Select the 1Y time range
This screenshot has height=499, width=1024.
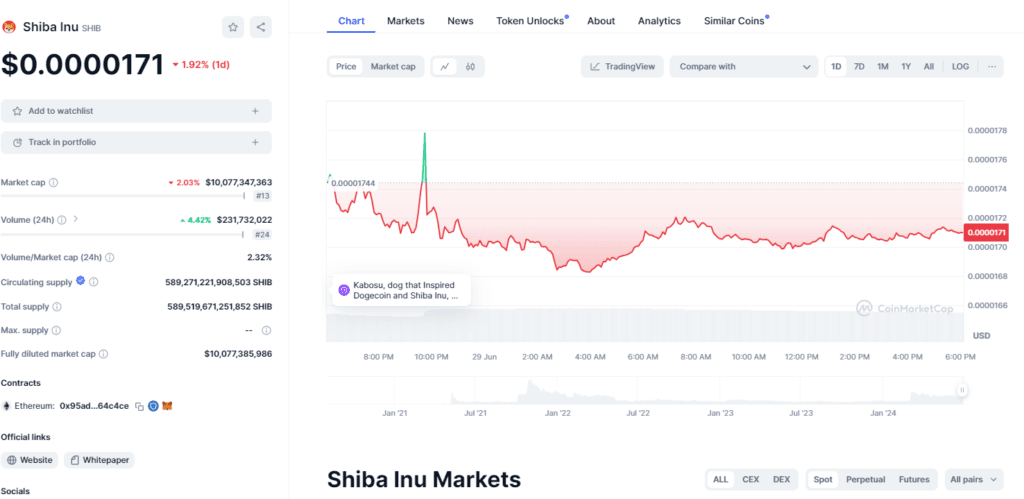[x=906, y=67]
